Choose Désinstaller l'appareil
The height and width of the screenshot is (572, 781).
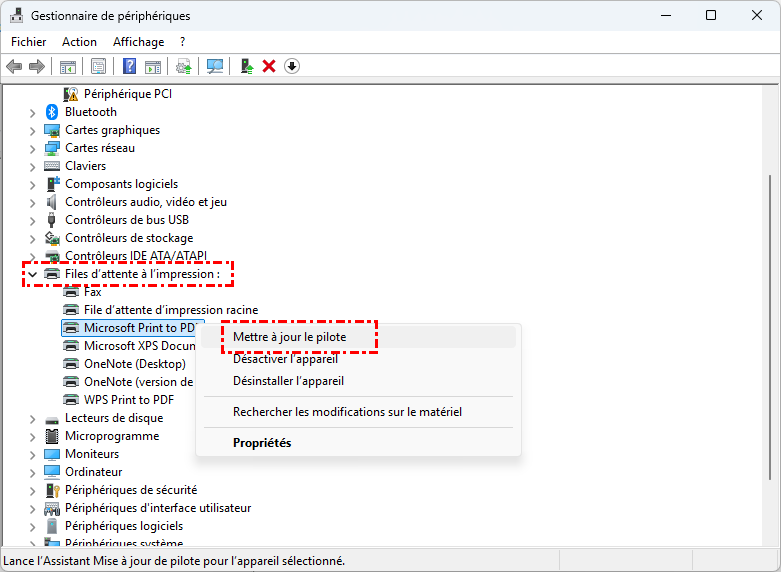pos(358,381)
